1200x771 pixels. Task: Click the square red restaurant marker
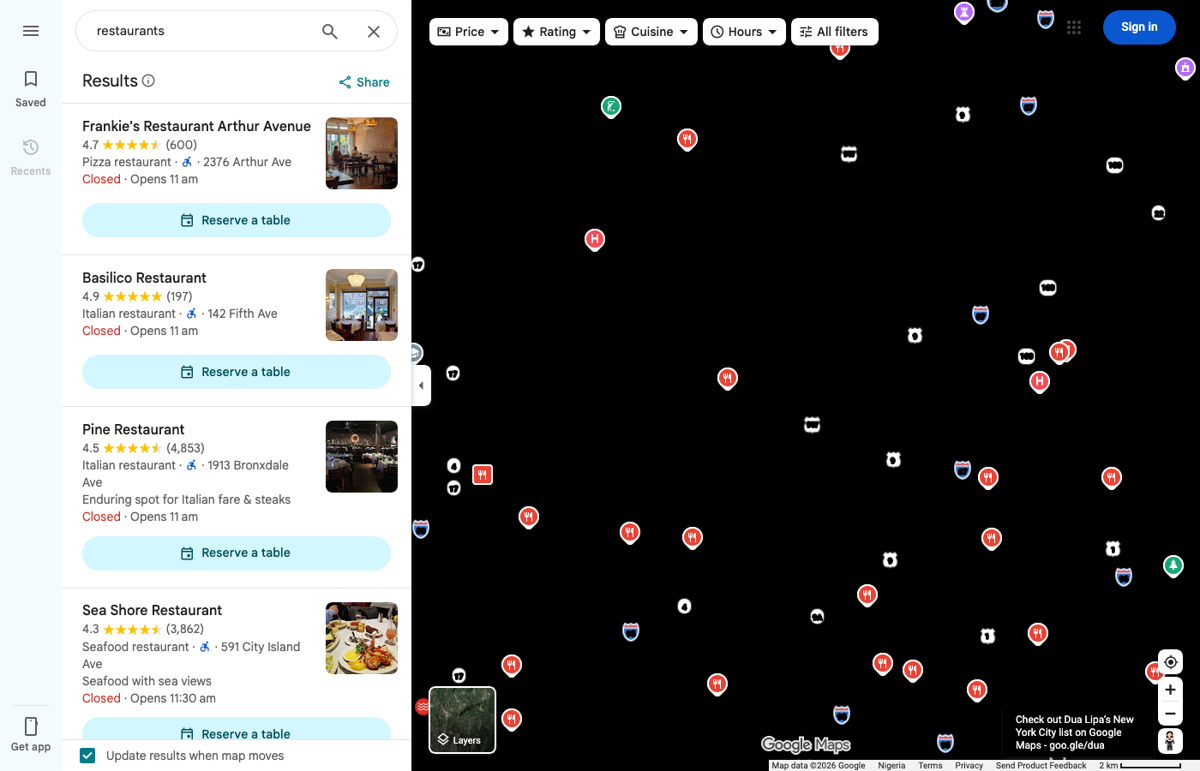click(483, 475)
